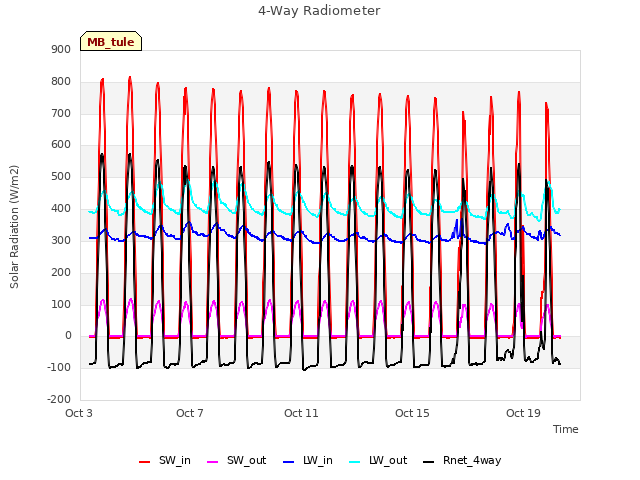Click the 300 y-axis tick label
This screenshot has width=640, height=480.
point(61,240)
